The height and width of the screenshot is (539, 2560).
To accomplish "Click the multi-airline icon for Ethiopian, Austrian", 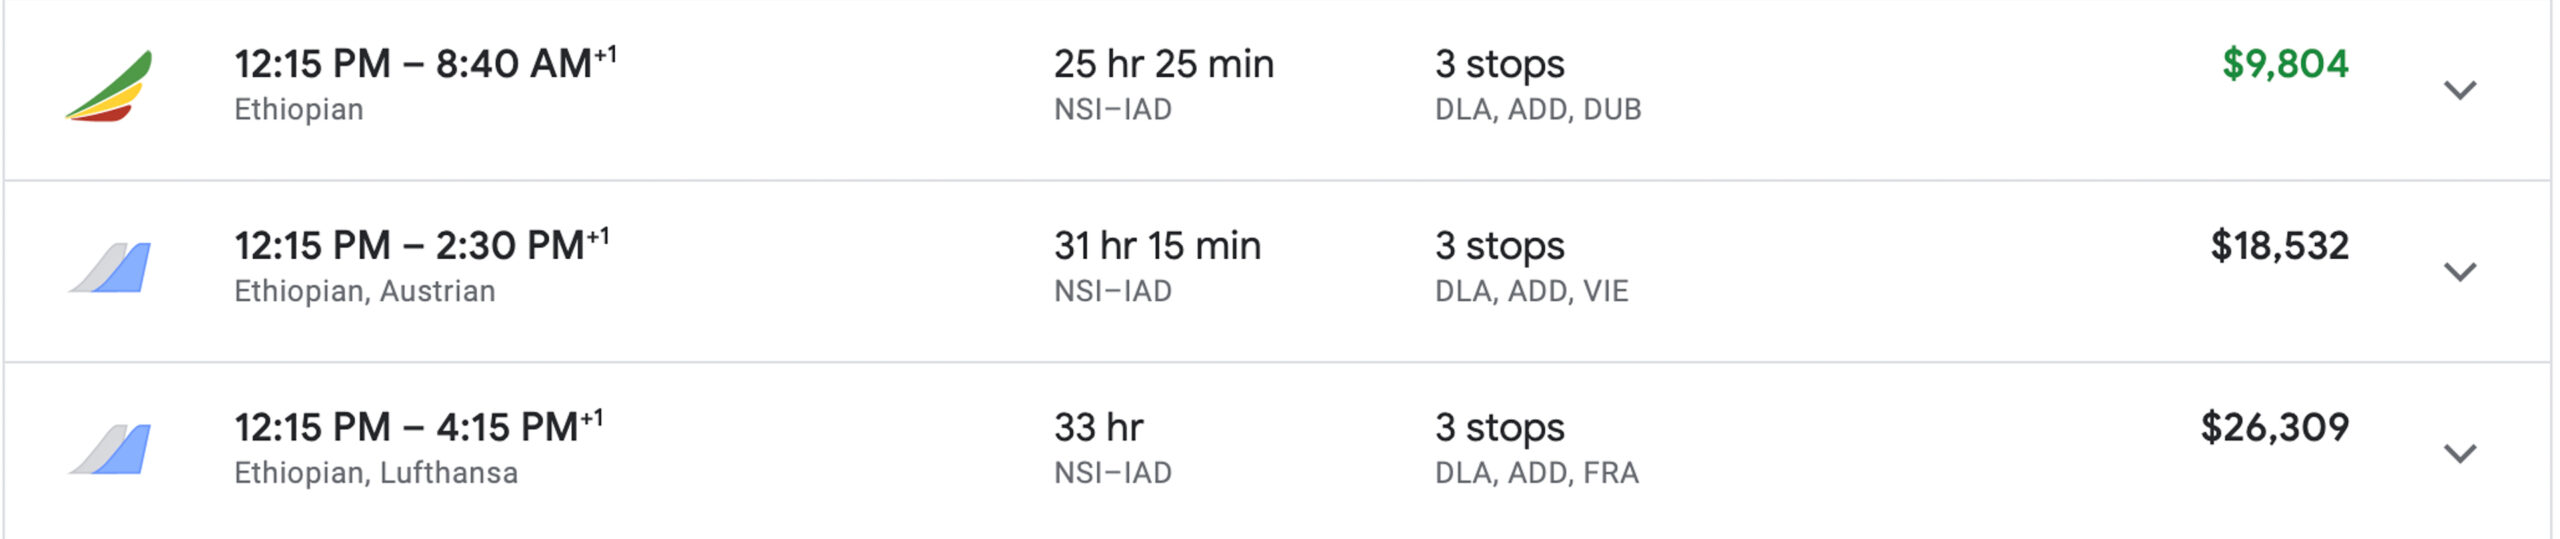I will (x=110, y=268).
